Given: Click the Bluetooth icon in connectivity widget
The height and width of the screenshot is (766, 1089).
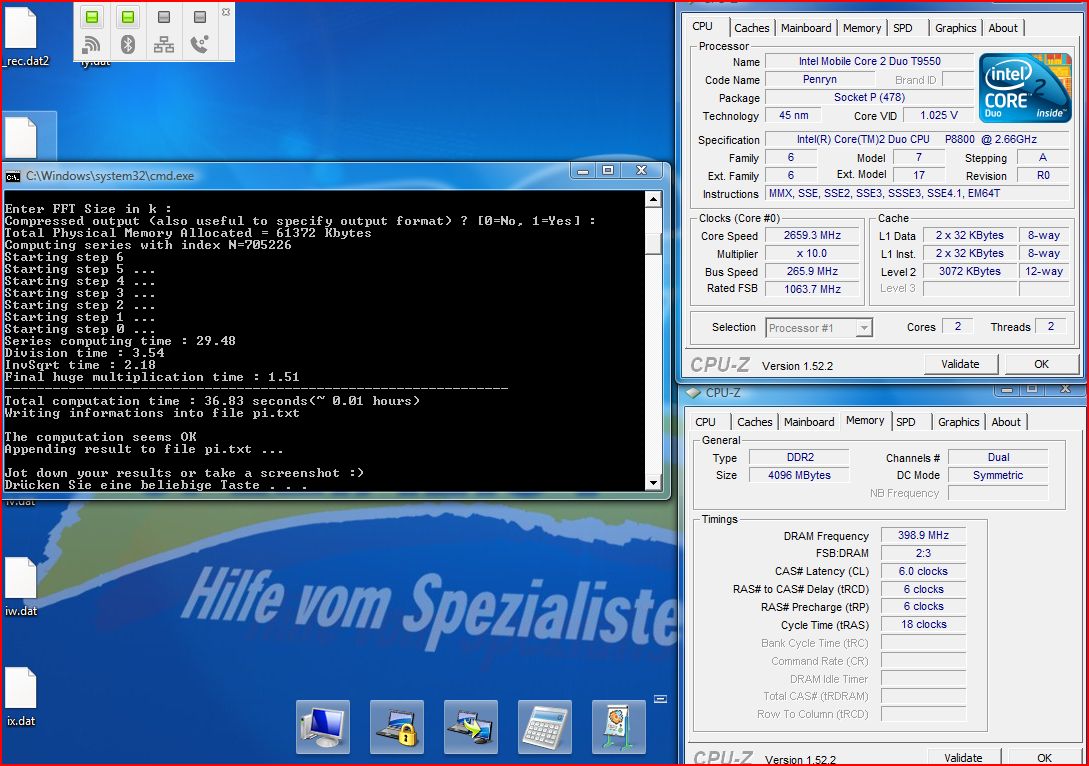Looking at the screenshot, I should click(x=127, y=45).
